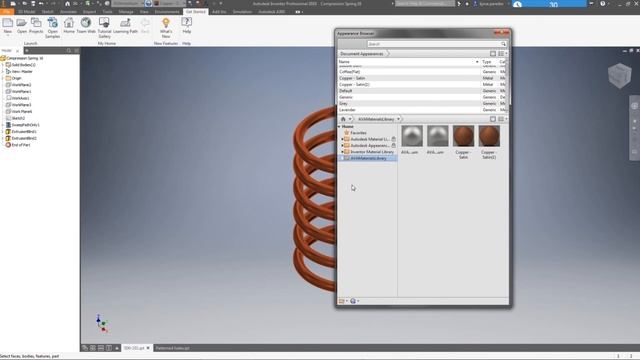The image size is (640, 360).
Task: Click the create appearance icon at browser bottom
Action: click(353, 301)
